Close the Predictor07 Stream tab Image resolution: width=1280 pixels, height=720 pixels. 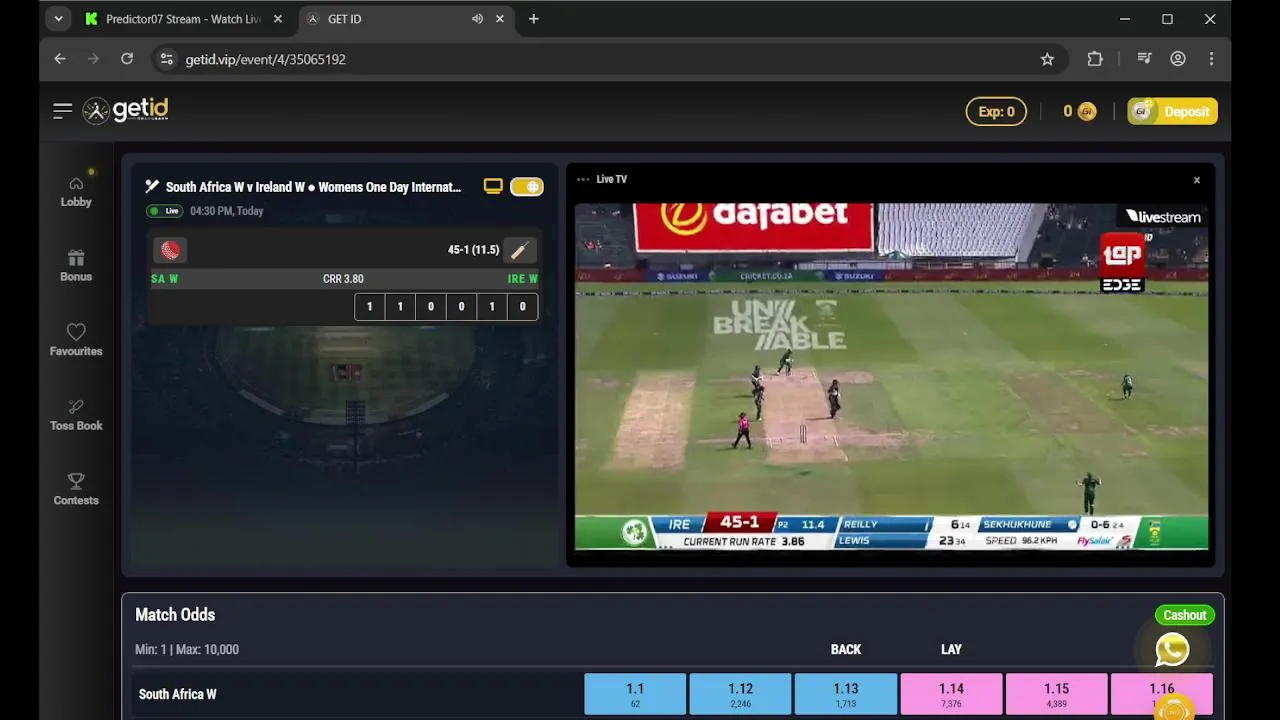[278, 19]
